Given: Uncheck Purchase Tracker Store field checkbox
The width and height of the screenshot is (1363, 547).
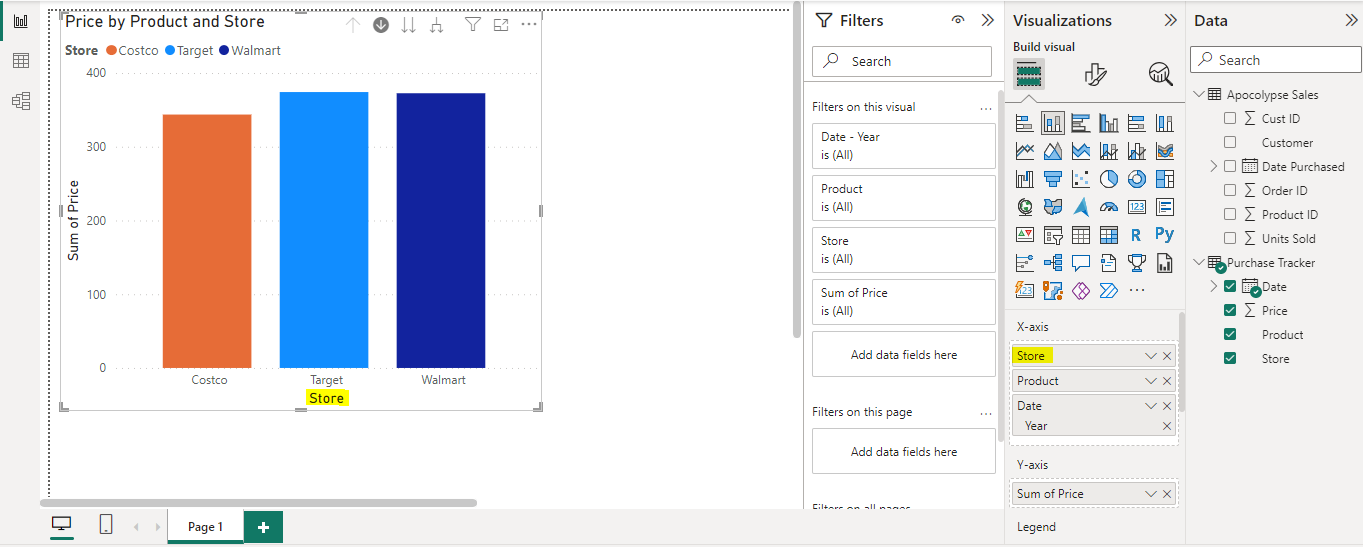Looking at the screenshot, I should tap(1230, 358).
